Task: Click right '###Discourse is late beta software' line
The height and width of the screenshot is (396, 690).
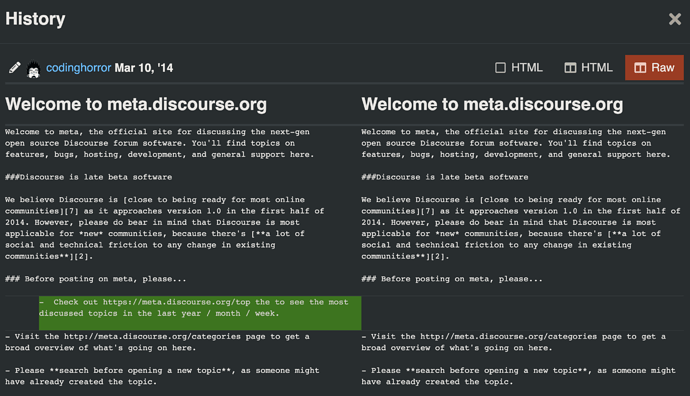Action: coord(445,177)
